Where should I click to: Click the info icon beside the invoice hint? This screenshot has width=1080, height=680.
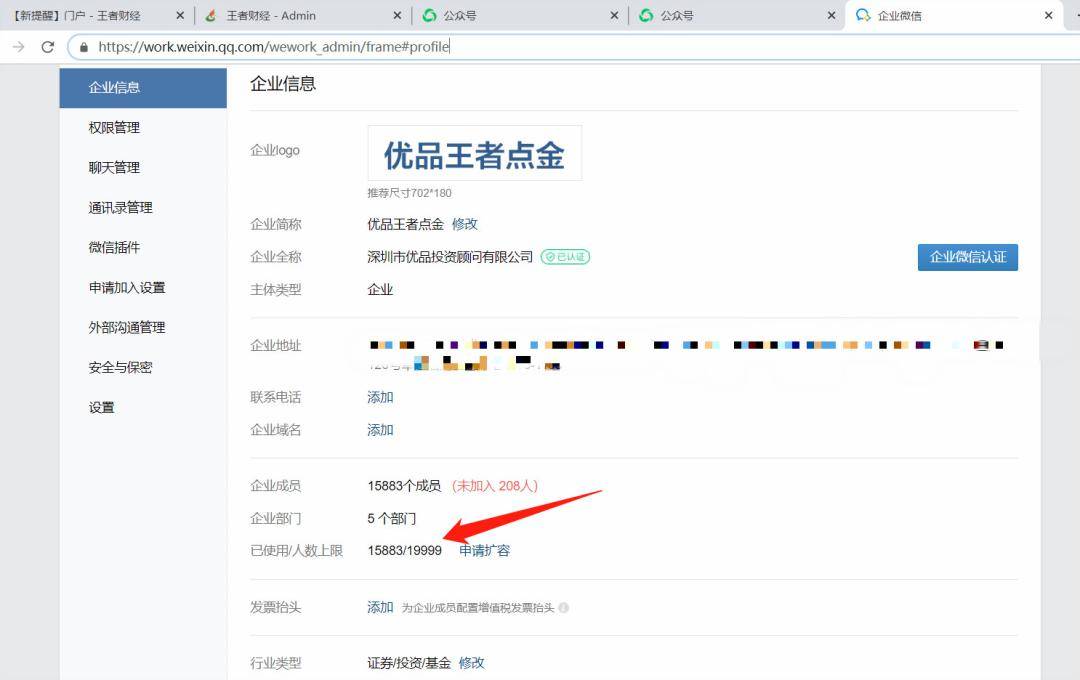click(563, 608)
